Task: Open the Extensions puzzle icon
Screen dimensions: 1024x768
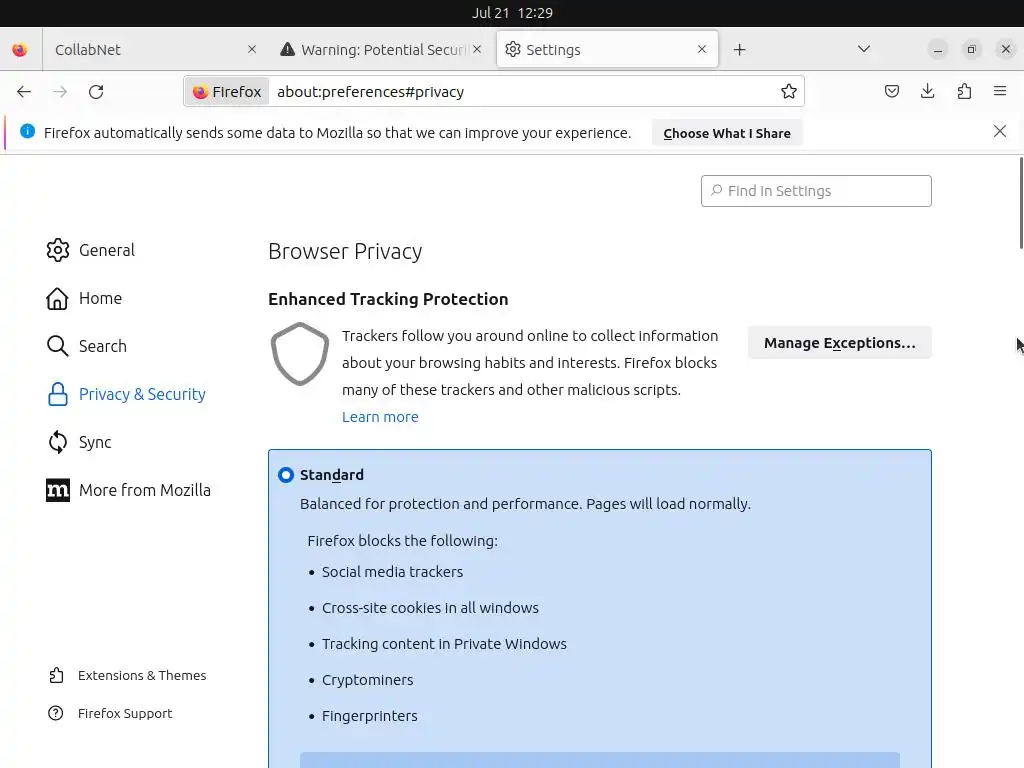Action: [x=964, y=92]
